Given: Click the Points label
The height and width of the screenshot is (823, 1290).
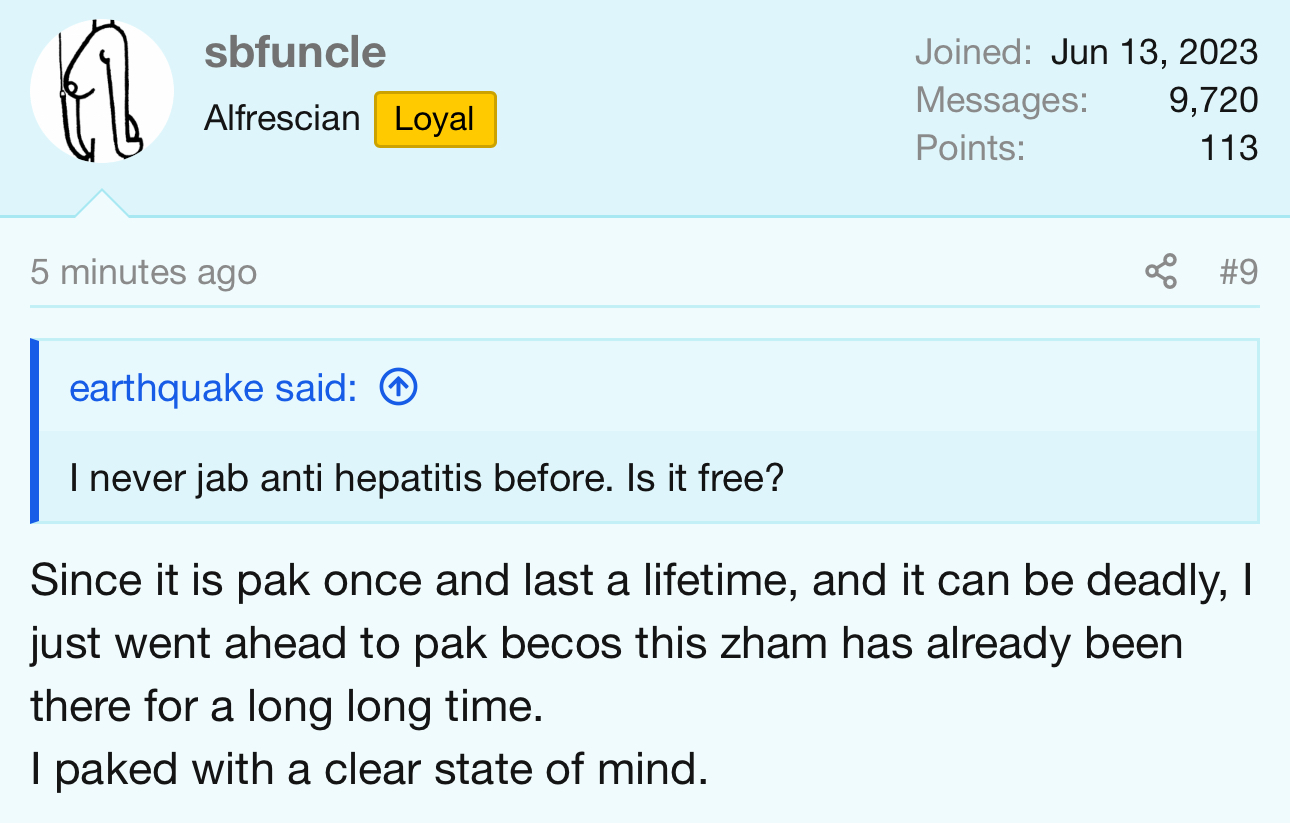Looking at the screenshot, I should tap(970, 148).
